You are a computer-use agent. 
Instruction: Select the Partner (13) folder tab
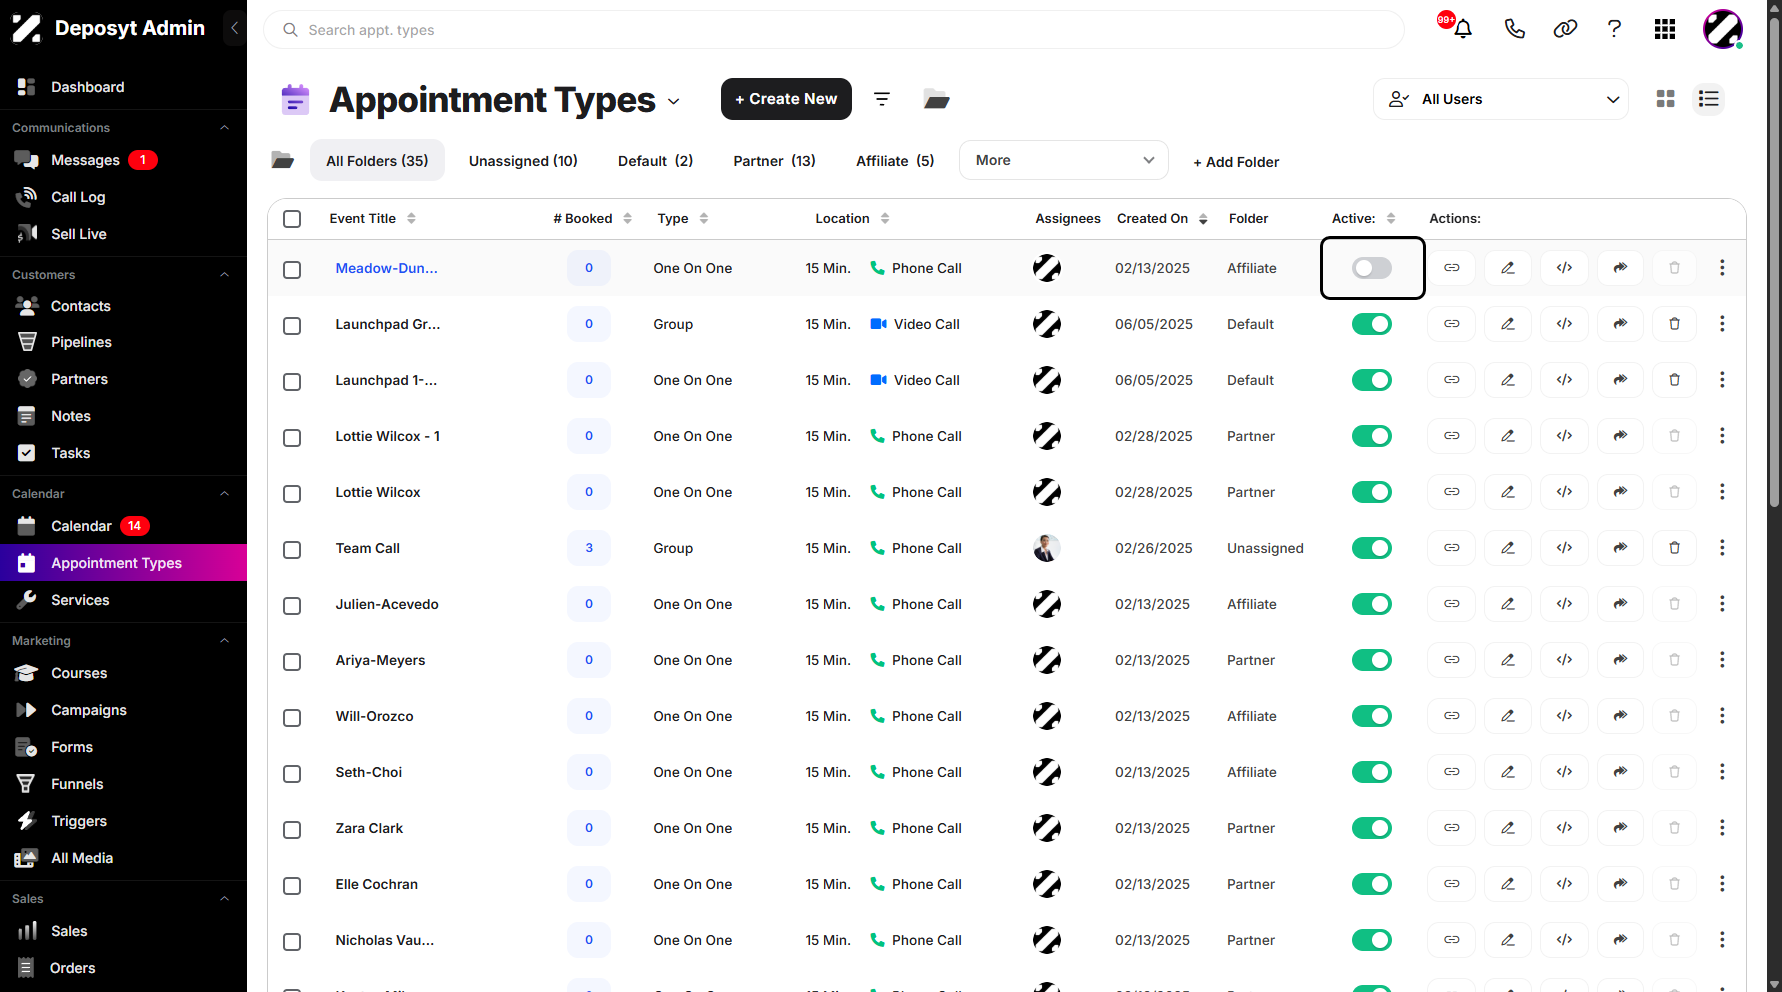pos(774,161)
